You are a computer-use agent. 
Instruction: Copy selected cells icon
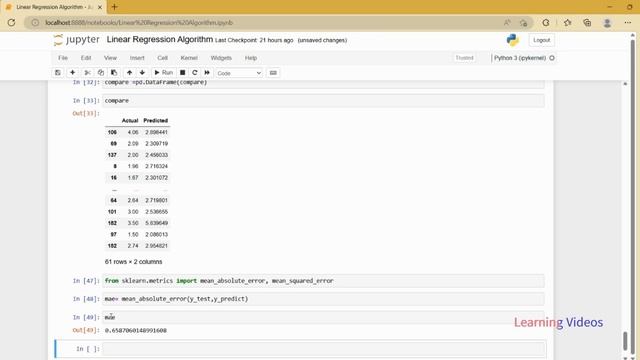tap(100, 73)
